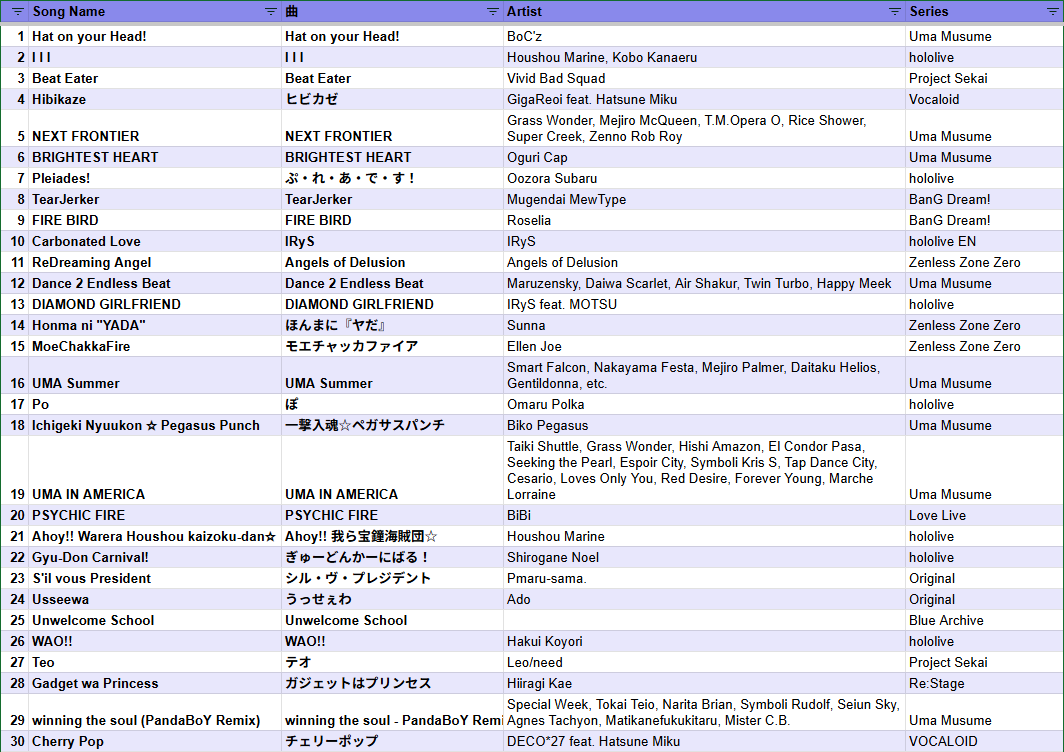Viewport: 1064px width, 752px height.
Task: Select the Song Name header cell
Action: pyautogui.click(x=155, y=12)
